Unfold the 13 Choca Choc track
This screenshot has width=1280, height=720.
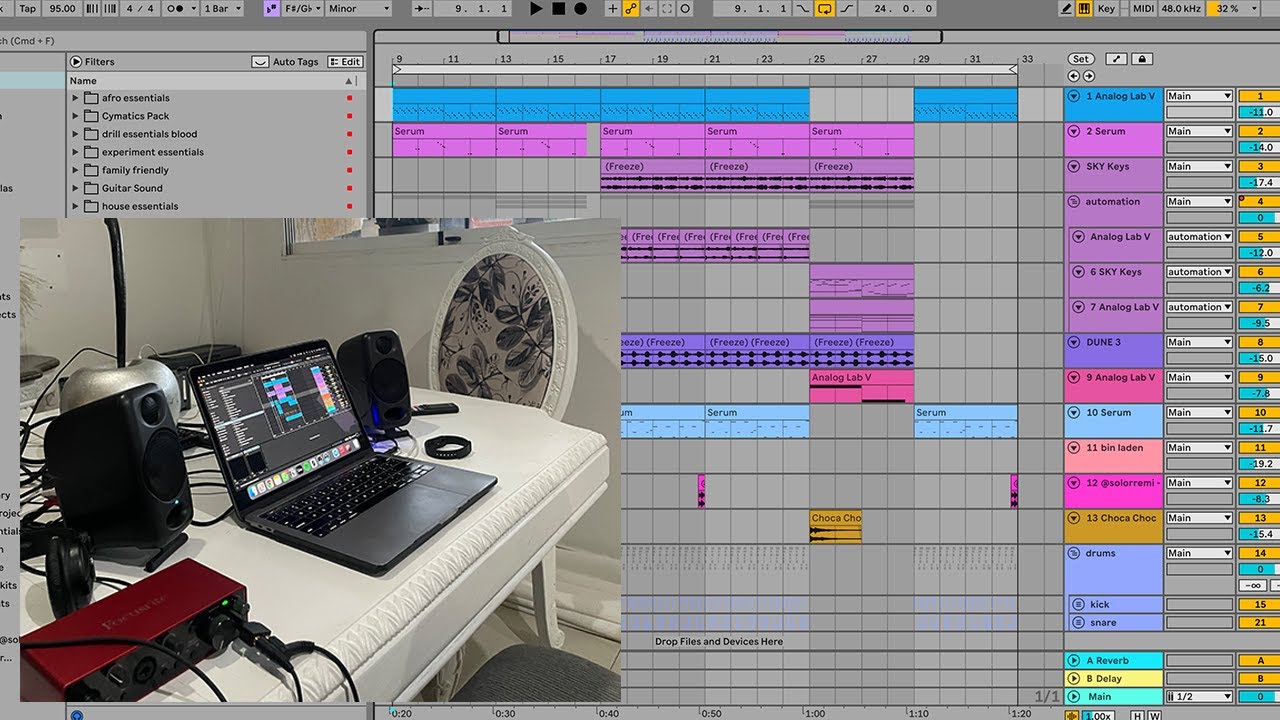tap(1075, 518)
